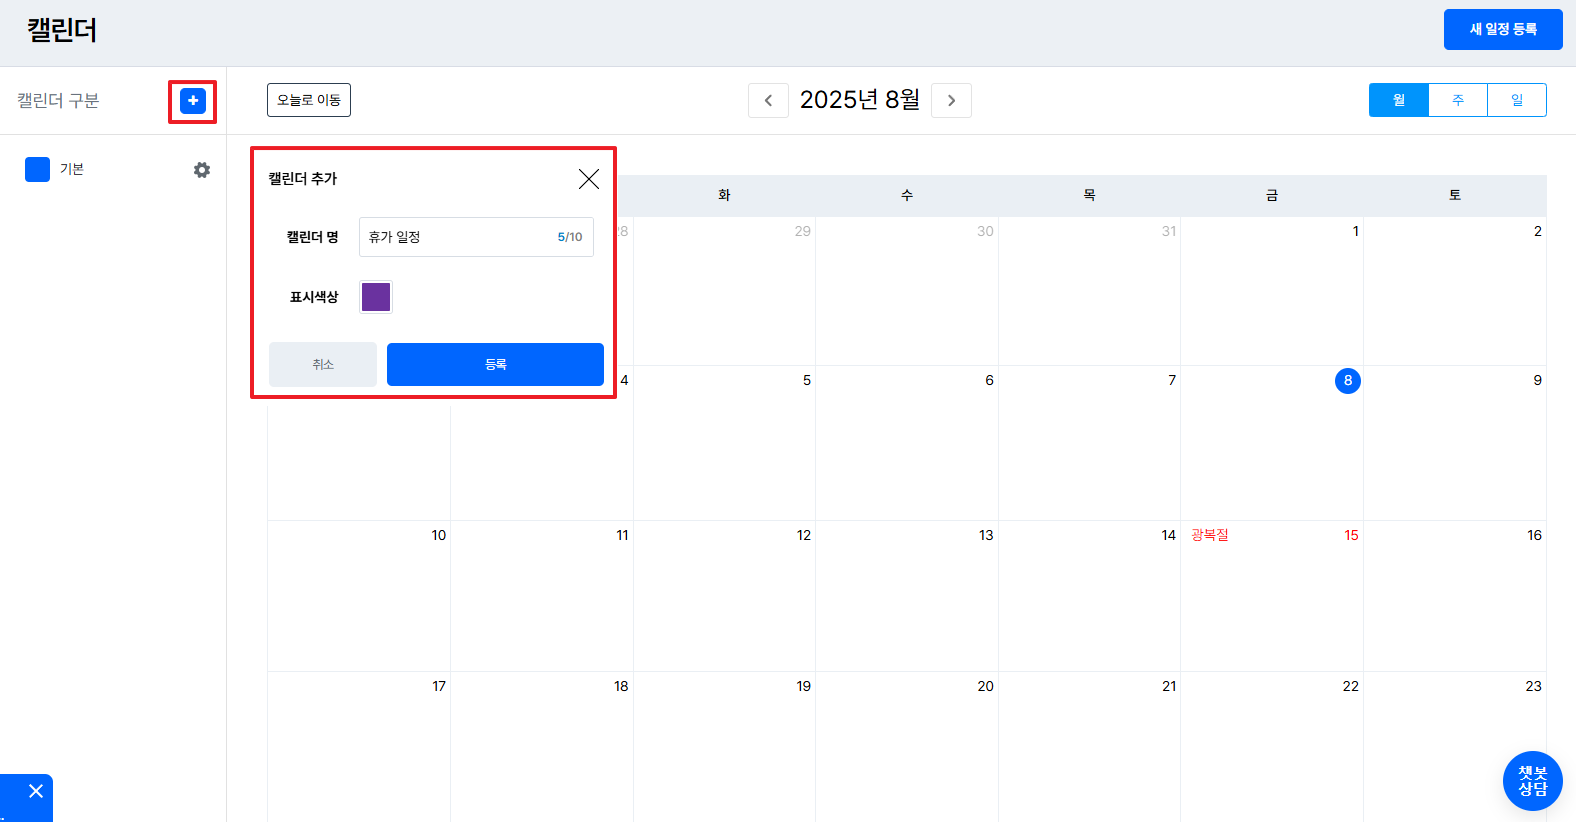This screenshot has width=1576, height=822.
Task: Switch to 주 week view tab
Action: [x=1457, y=100]
